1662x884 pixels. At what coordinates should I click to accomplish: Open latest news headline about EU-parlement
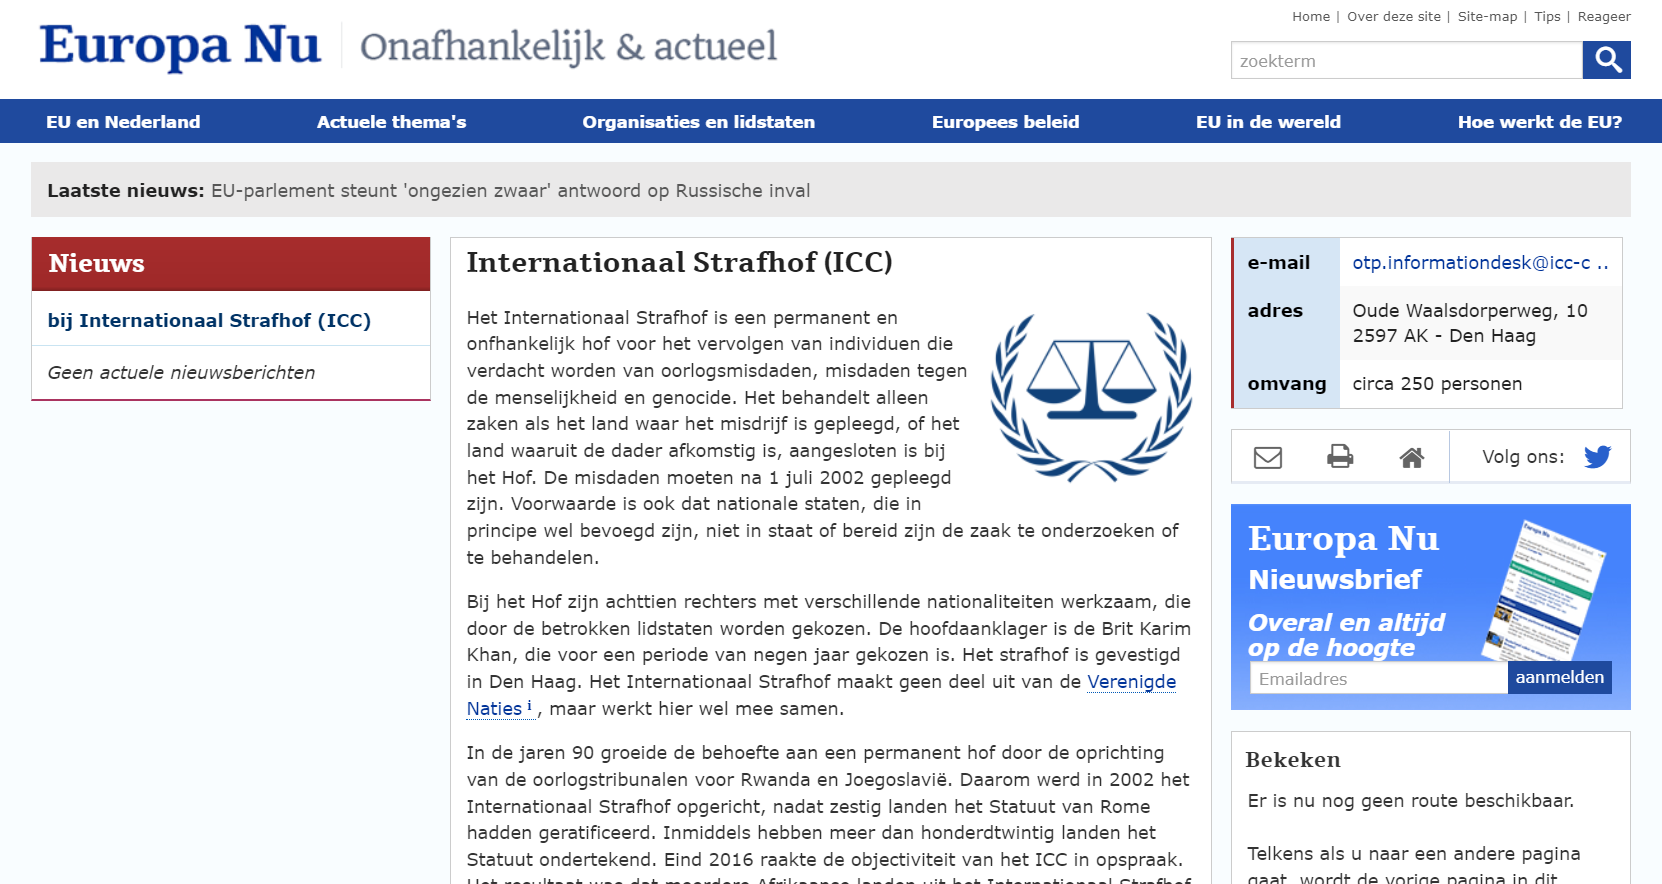[510, 190]
